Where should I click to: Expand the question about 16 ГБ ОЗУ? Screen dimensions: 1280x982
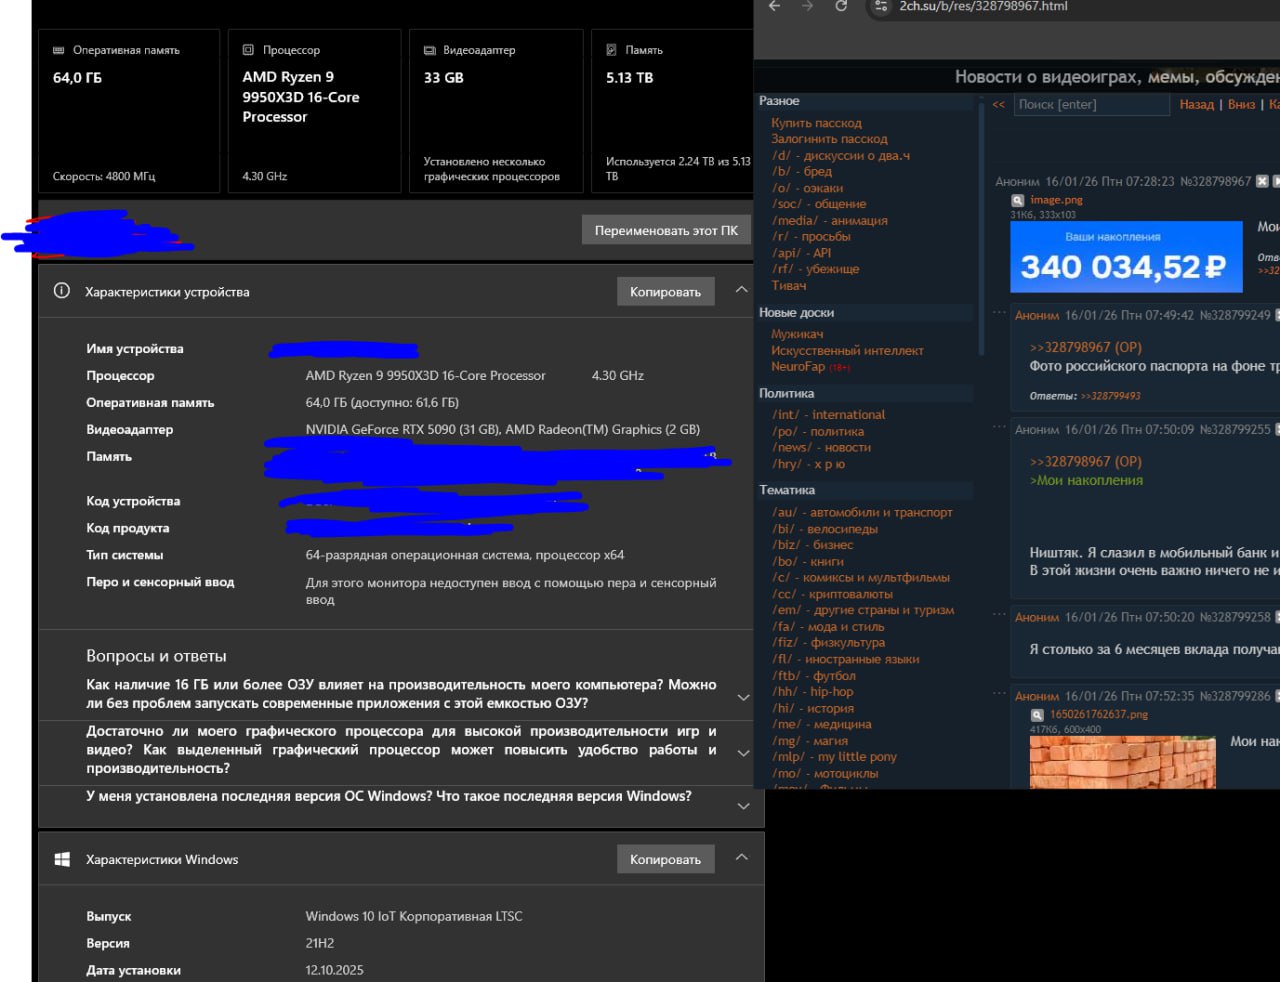743,697
